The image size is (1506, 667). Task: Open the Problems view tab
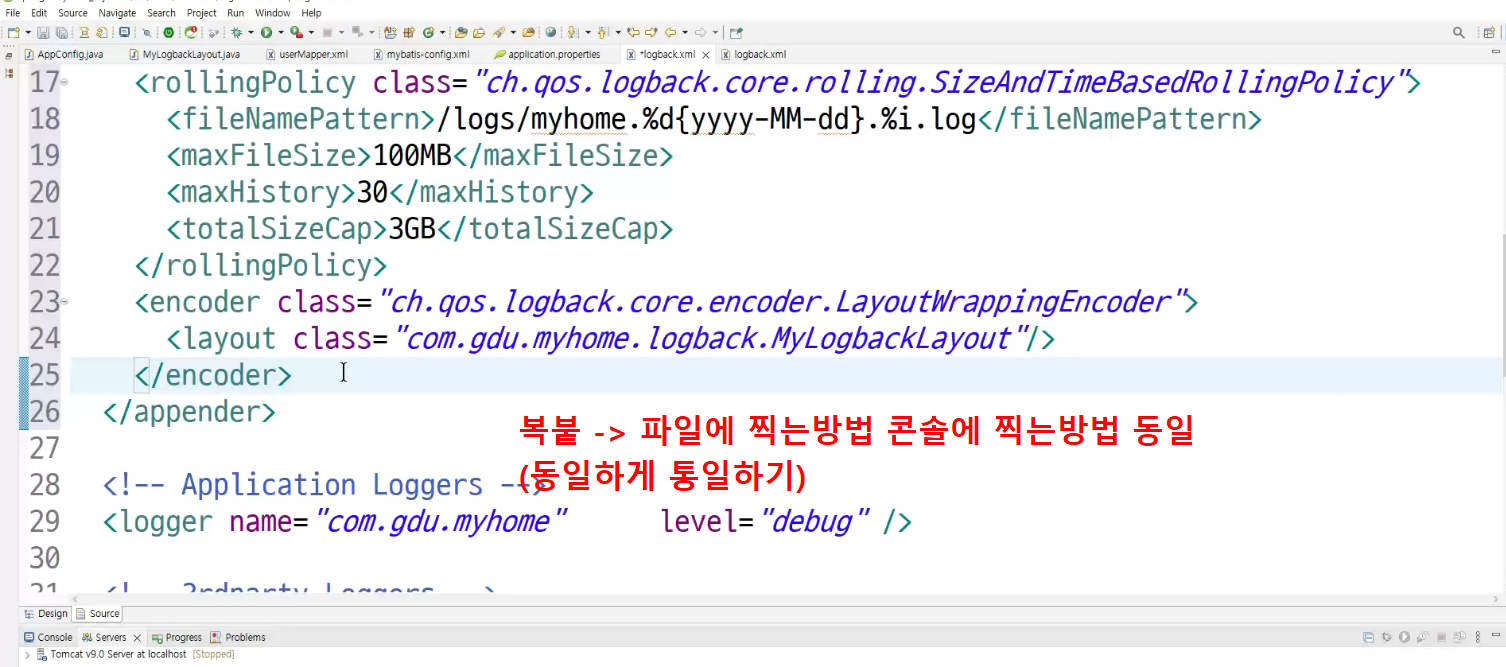[x=238, y=637]
